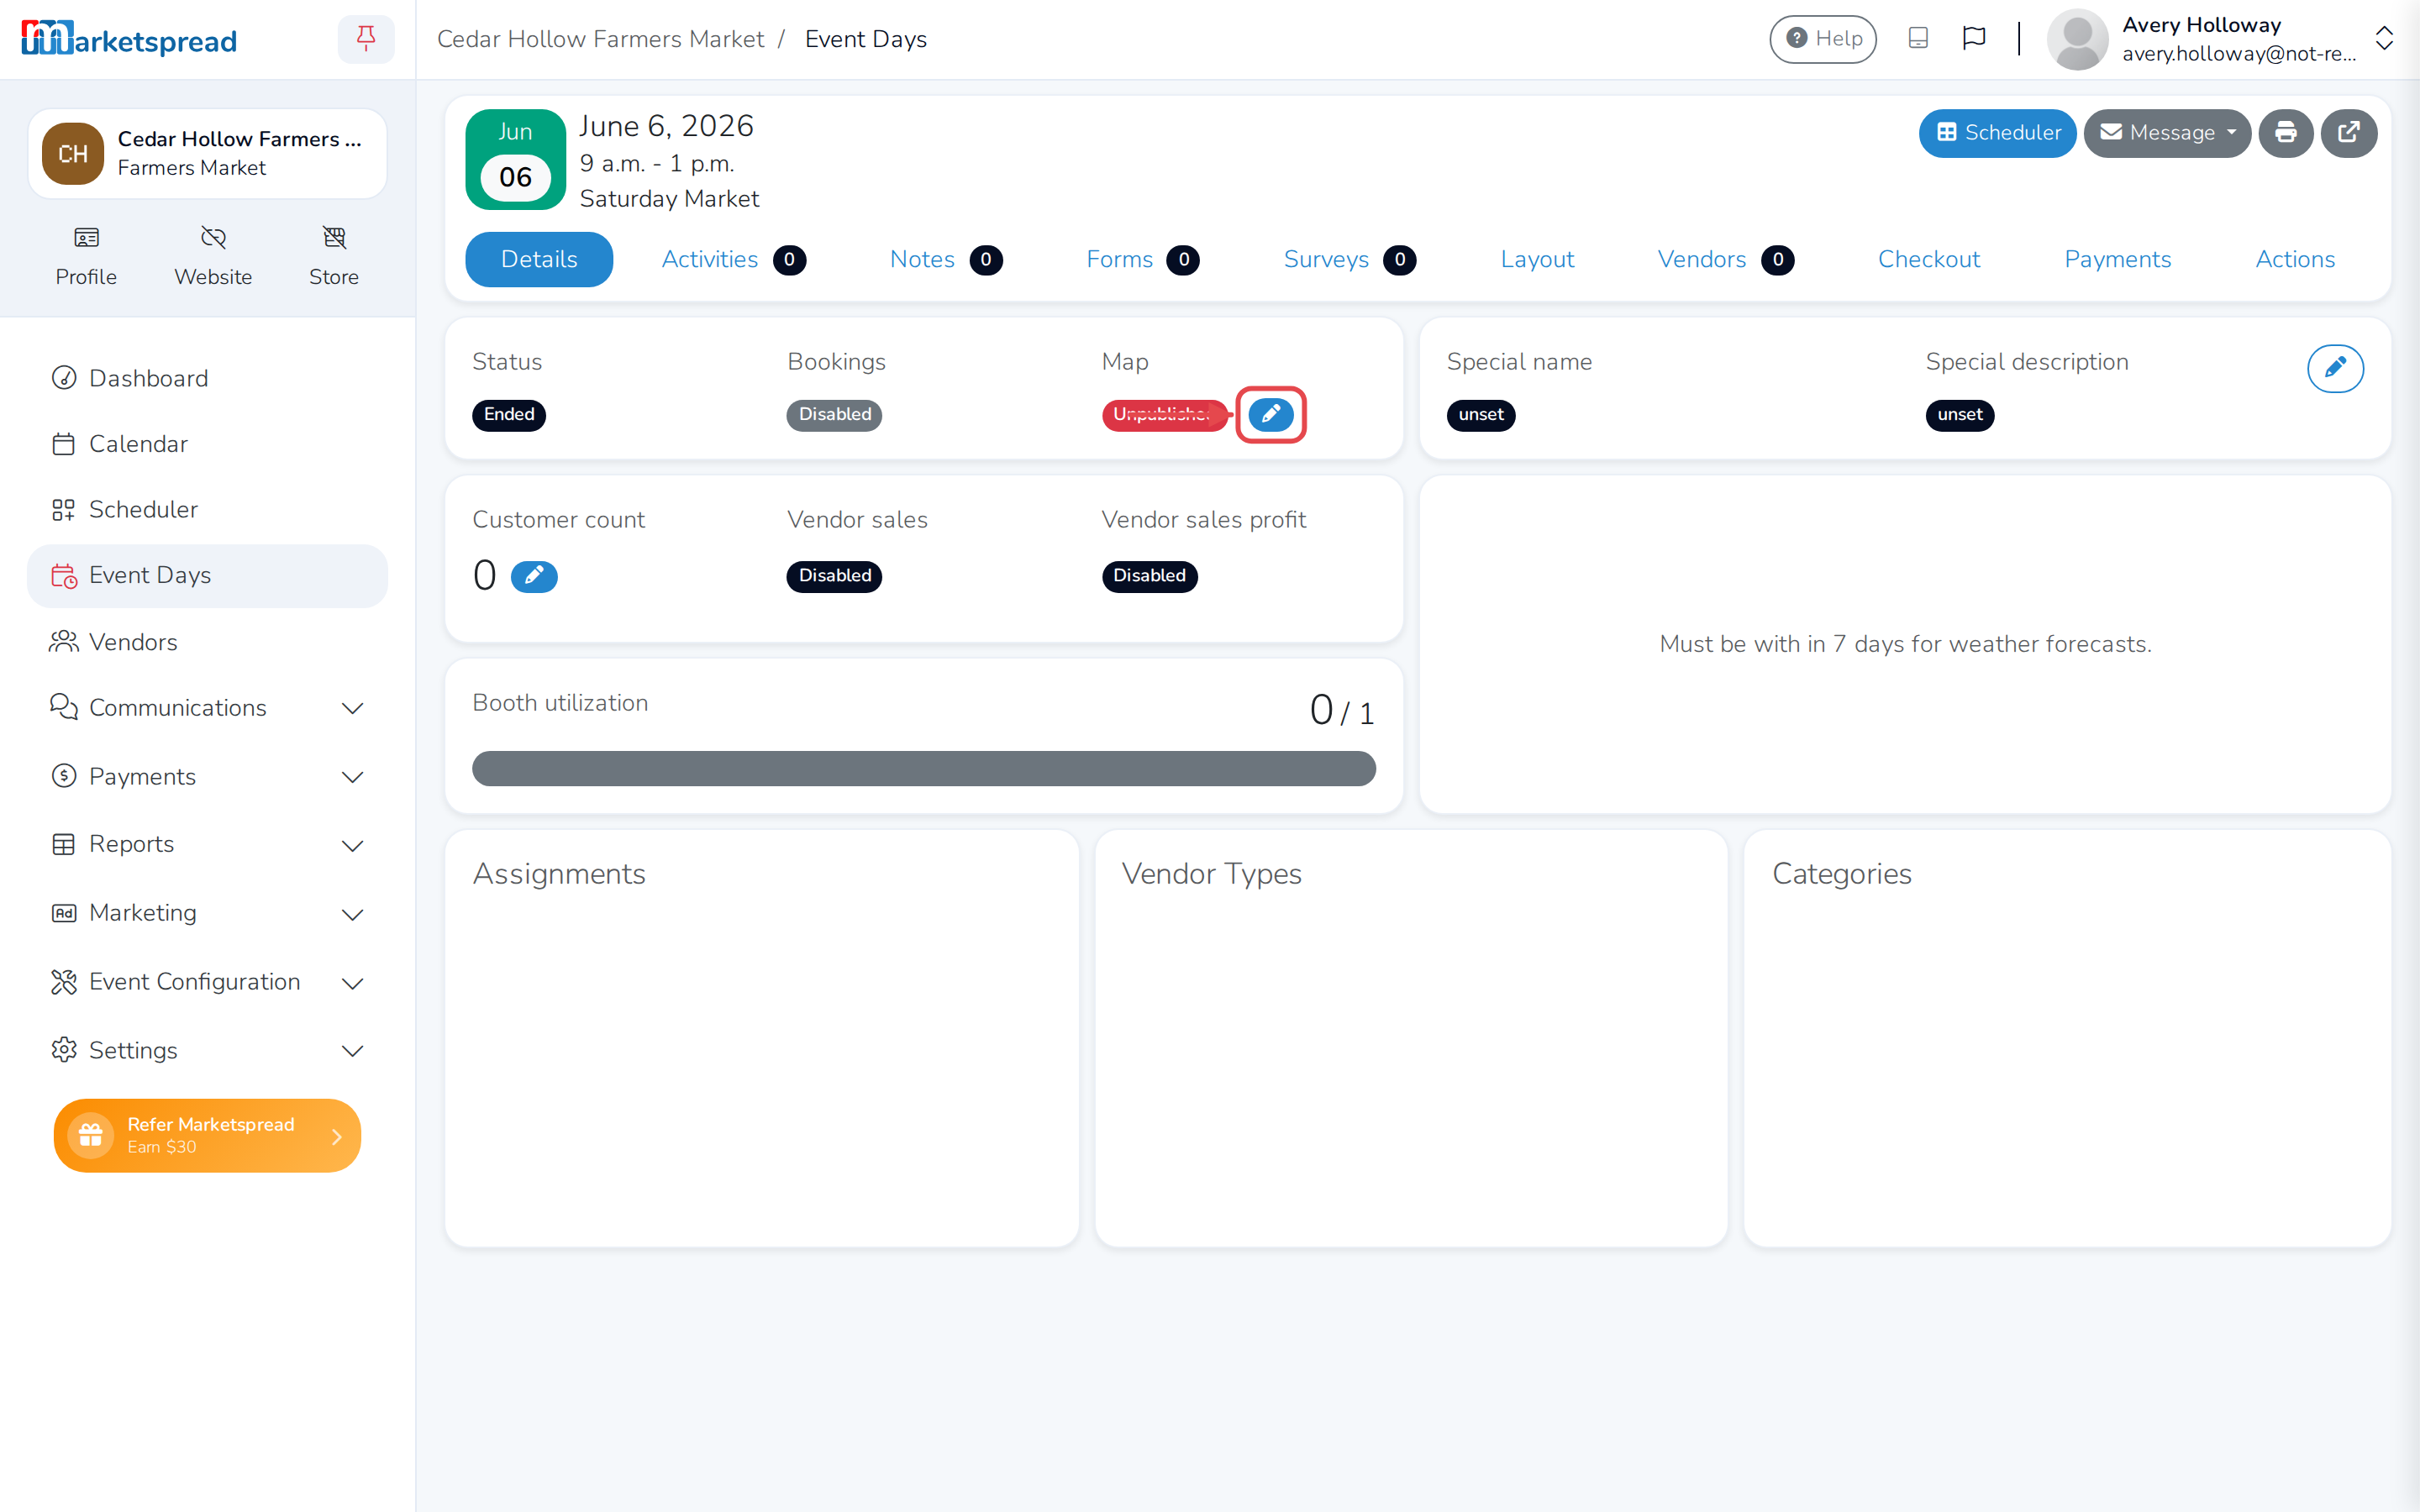Switch to the Surveys tab
2420x1512 pixels.
coord(1349,260)
